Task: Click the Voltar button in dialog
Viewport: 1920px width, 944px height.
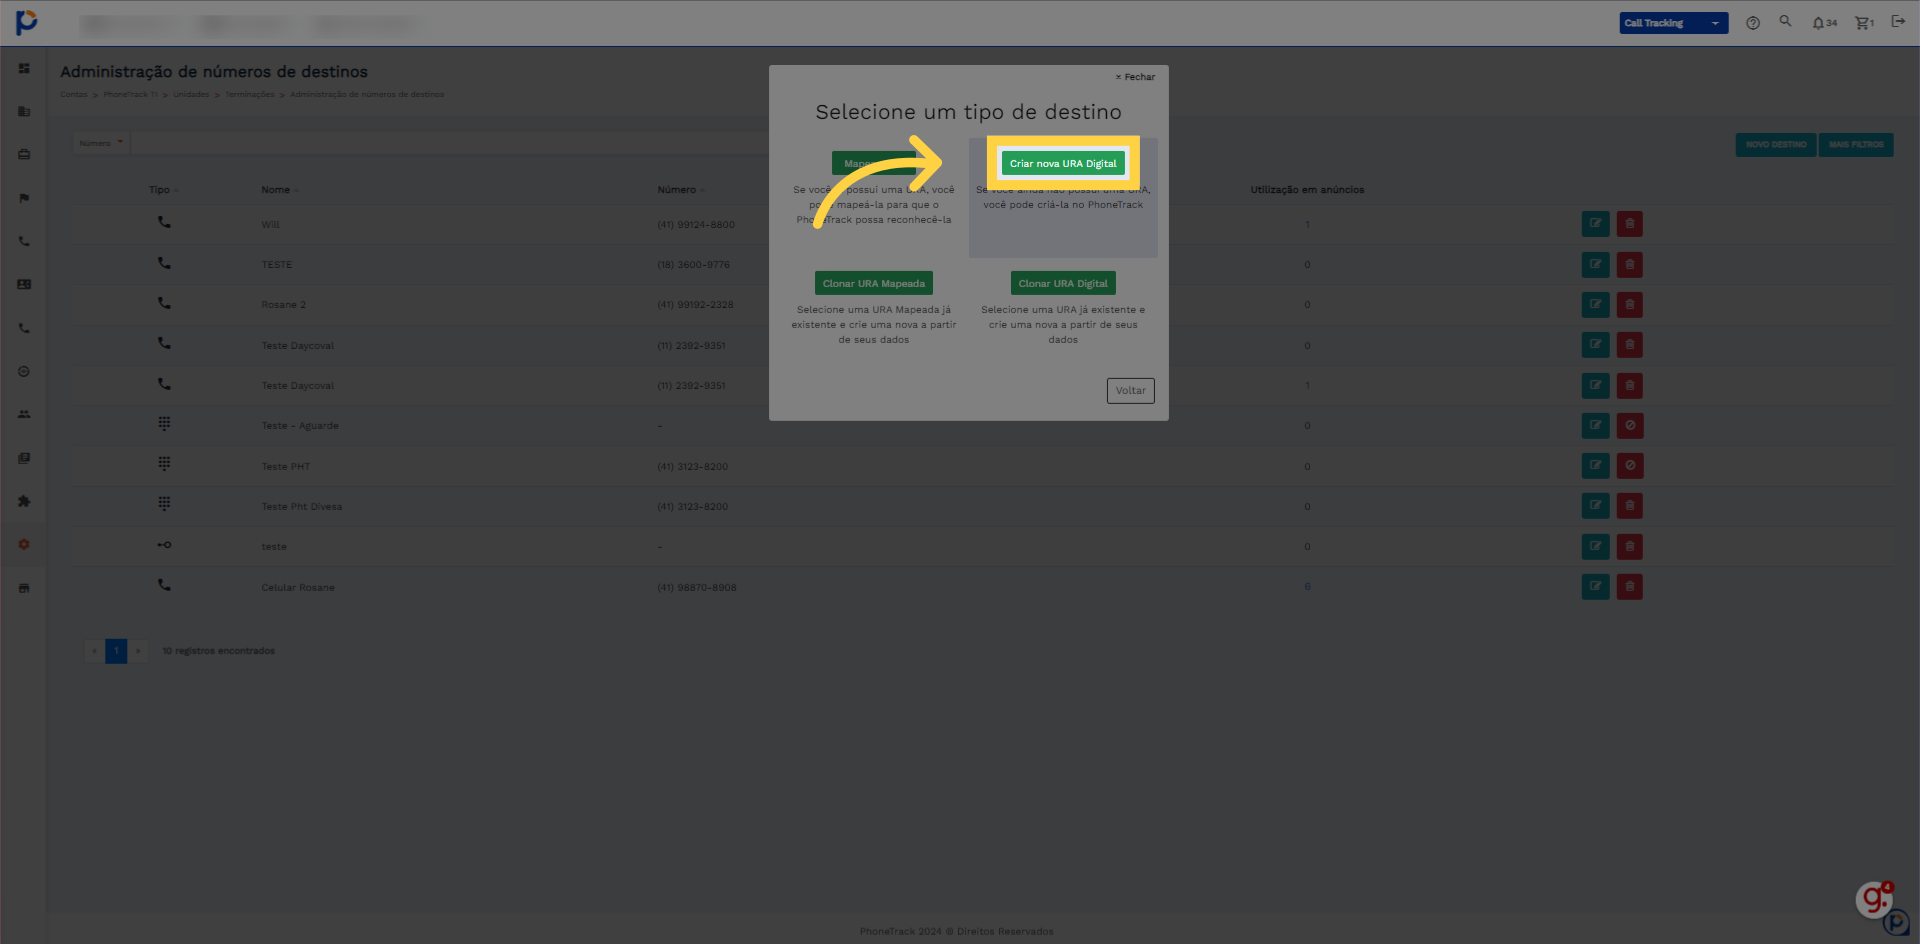Action: pyautogui.click(x=1131, y=390)
